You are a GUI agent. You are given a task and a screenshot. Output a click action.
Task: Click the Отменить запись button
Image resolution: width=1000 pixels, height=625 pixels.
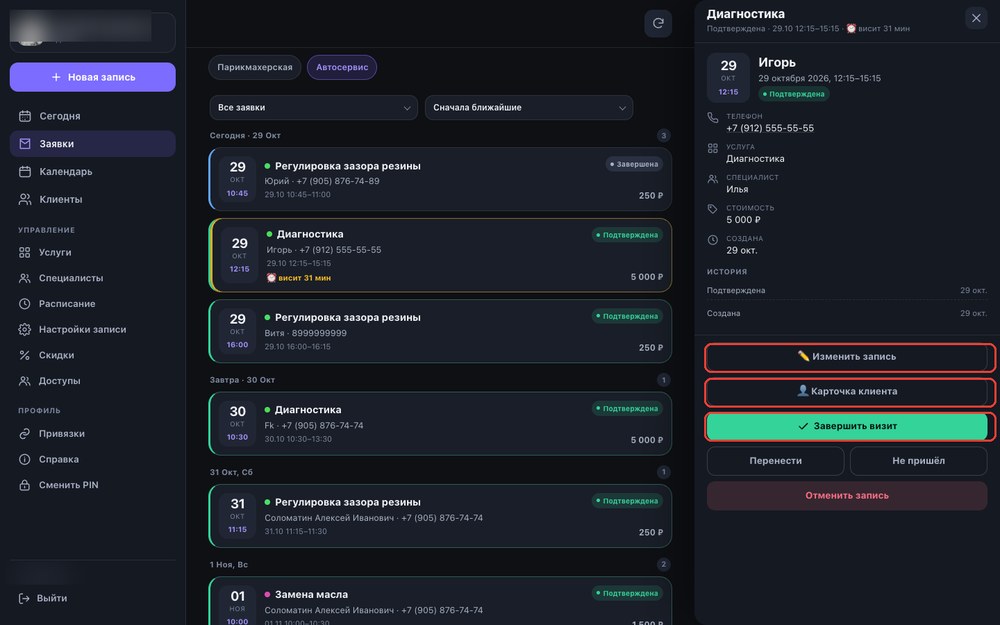[x=847, y=496]
